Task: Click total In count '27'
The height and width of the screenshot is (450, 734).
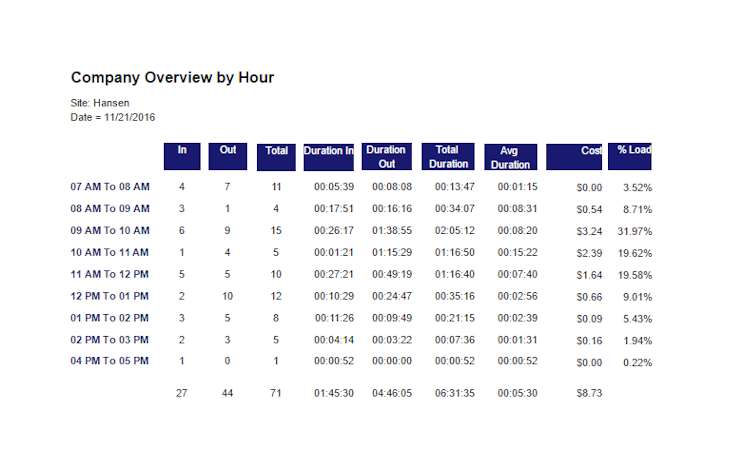Action: point(182,393)
